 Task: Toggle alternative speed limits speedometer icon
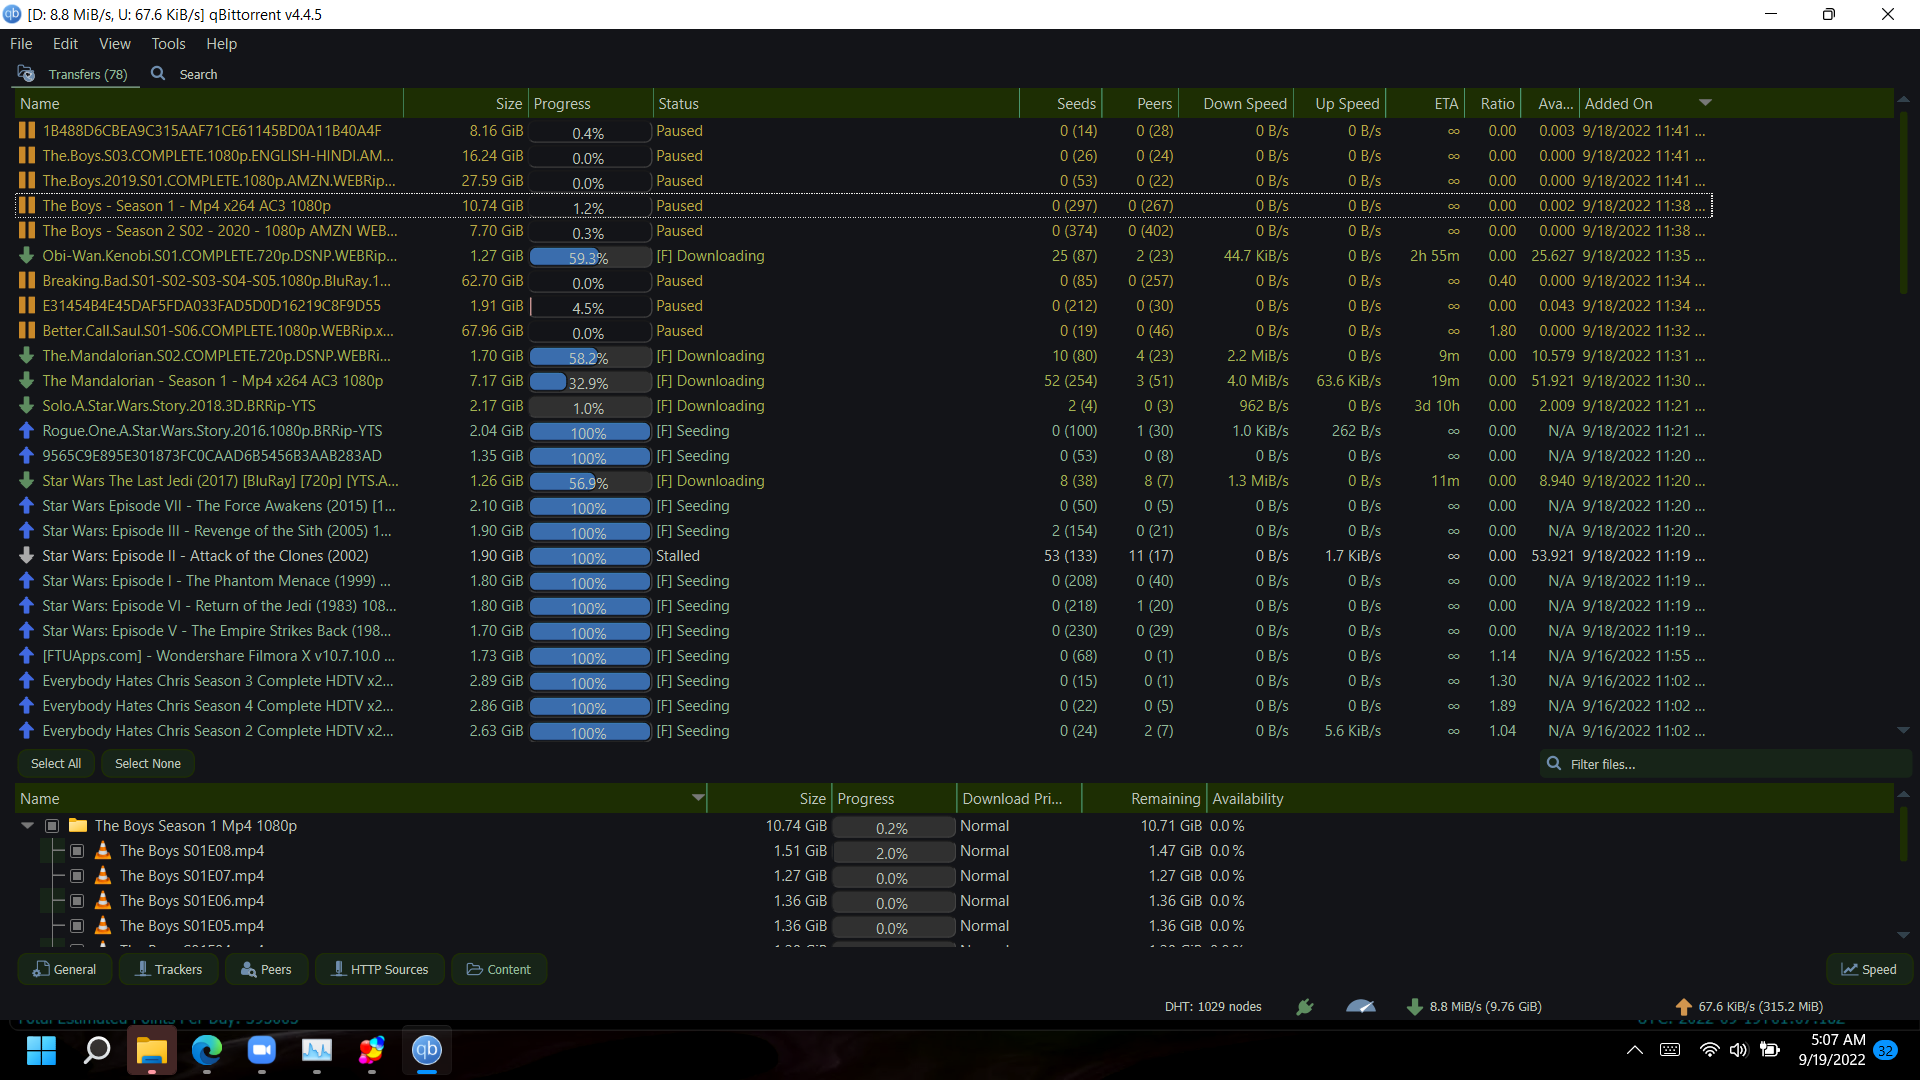[1361, 1007]
